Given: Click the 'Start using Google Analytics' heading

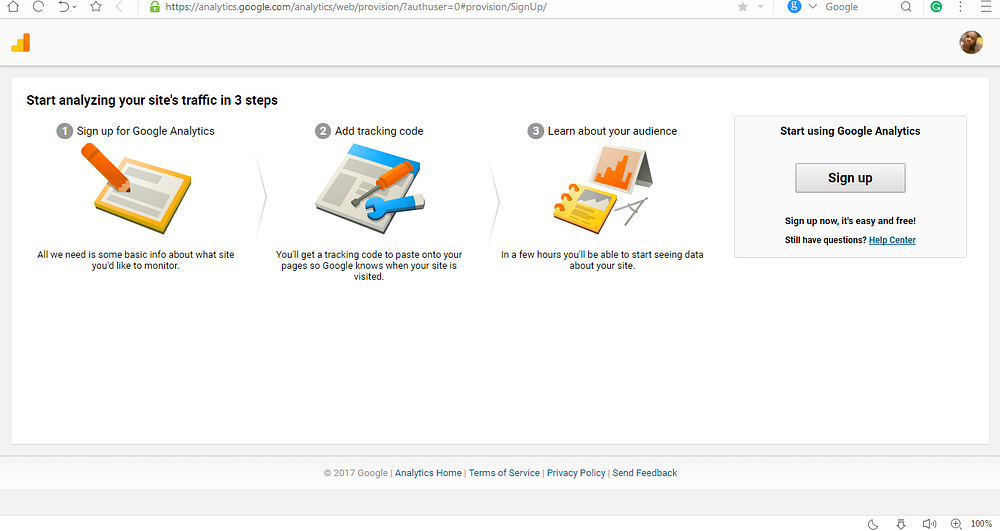Looking at the screenshot, I should 850,131.
